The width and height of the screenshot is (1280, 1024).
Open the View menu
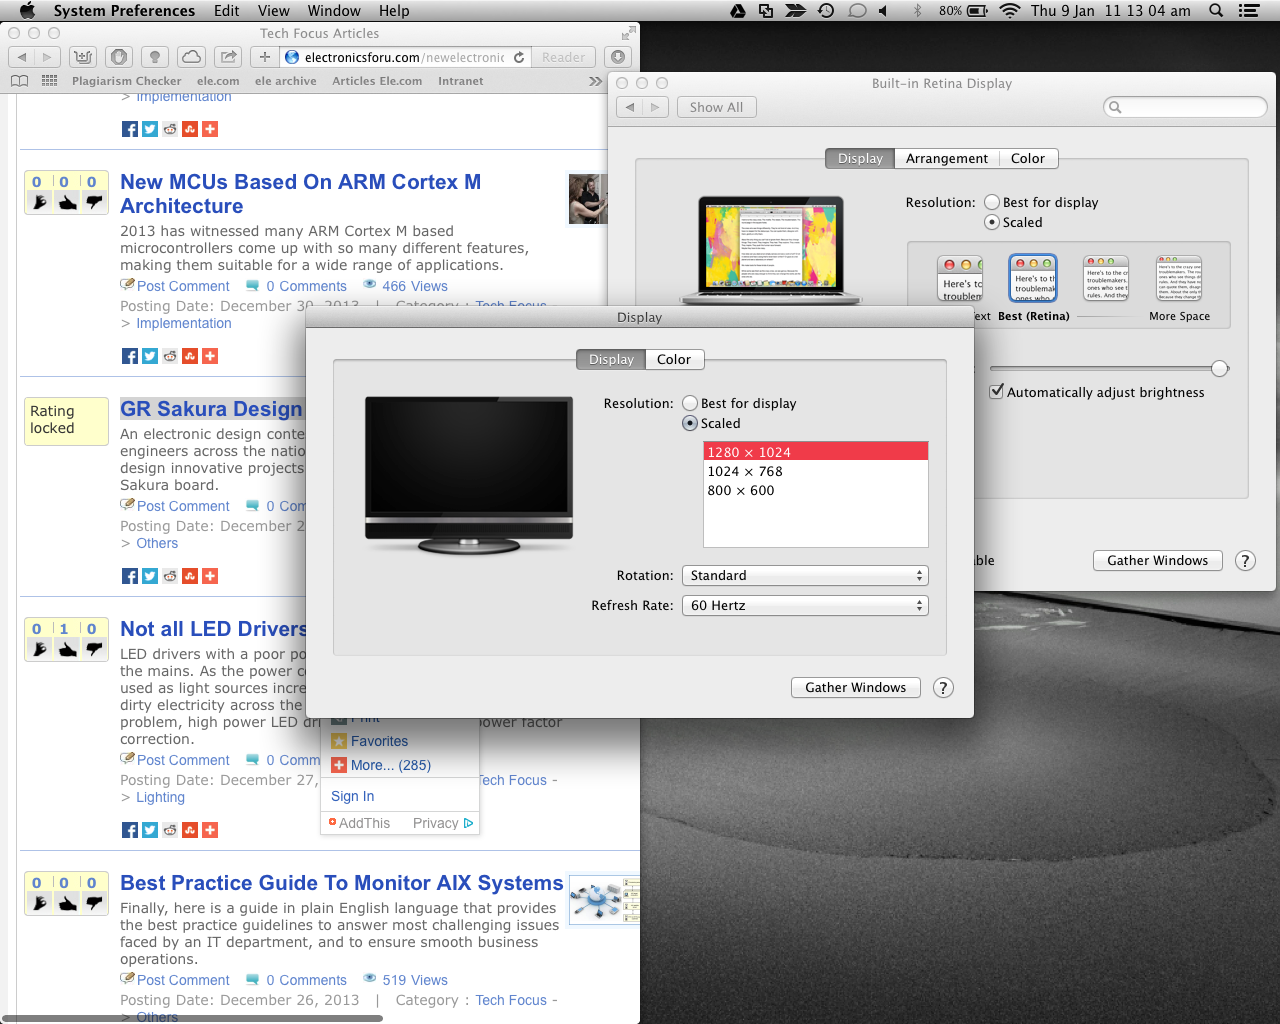(274, 11)
